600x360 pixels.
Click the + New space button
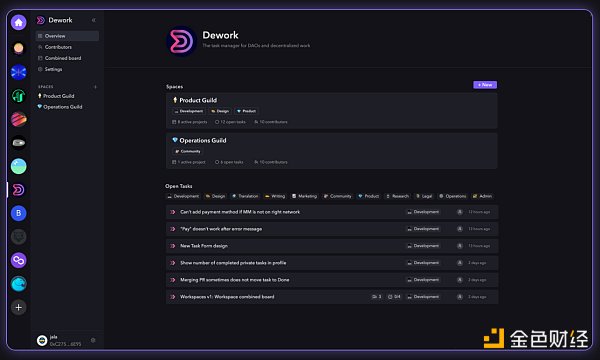pyautogui.click(x=485, y=85)
